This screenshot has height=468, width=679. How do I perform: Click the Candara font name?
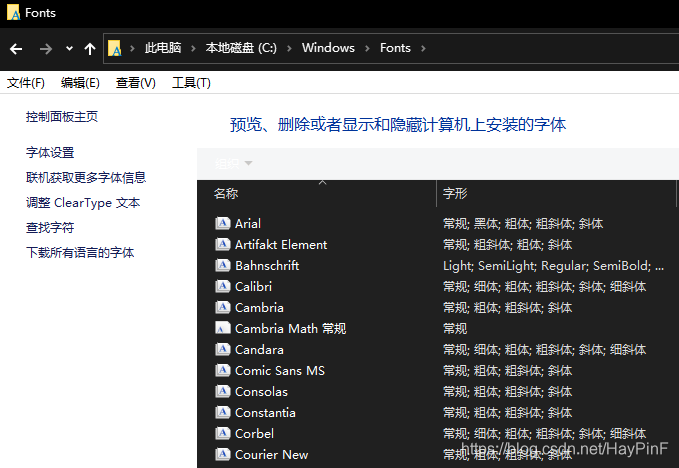tap(259, 349)
